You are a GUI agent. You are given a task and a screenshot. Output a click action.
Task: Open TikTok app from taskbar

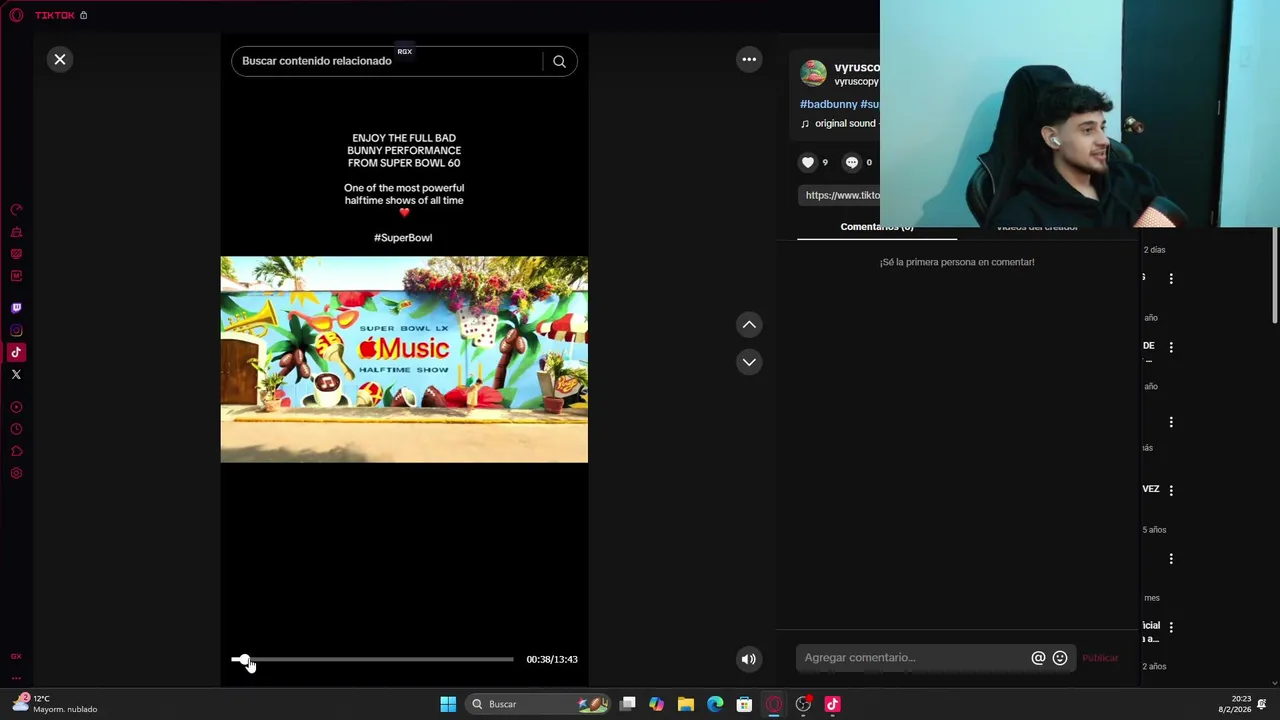[x=832, y=704]
